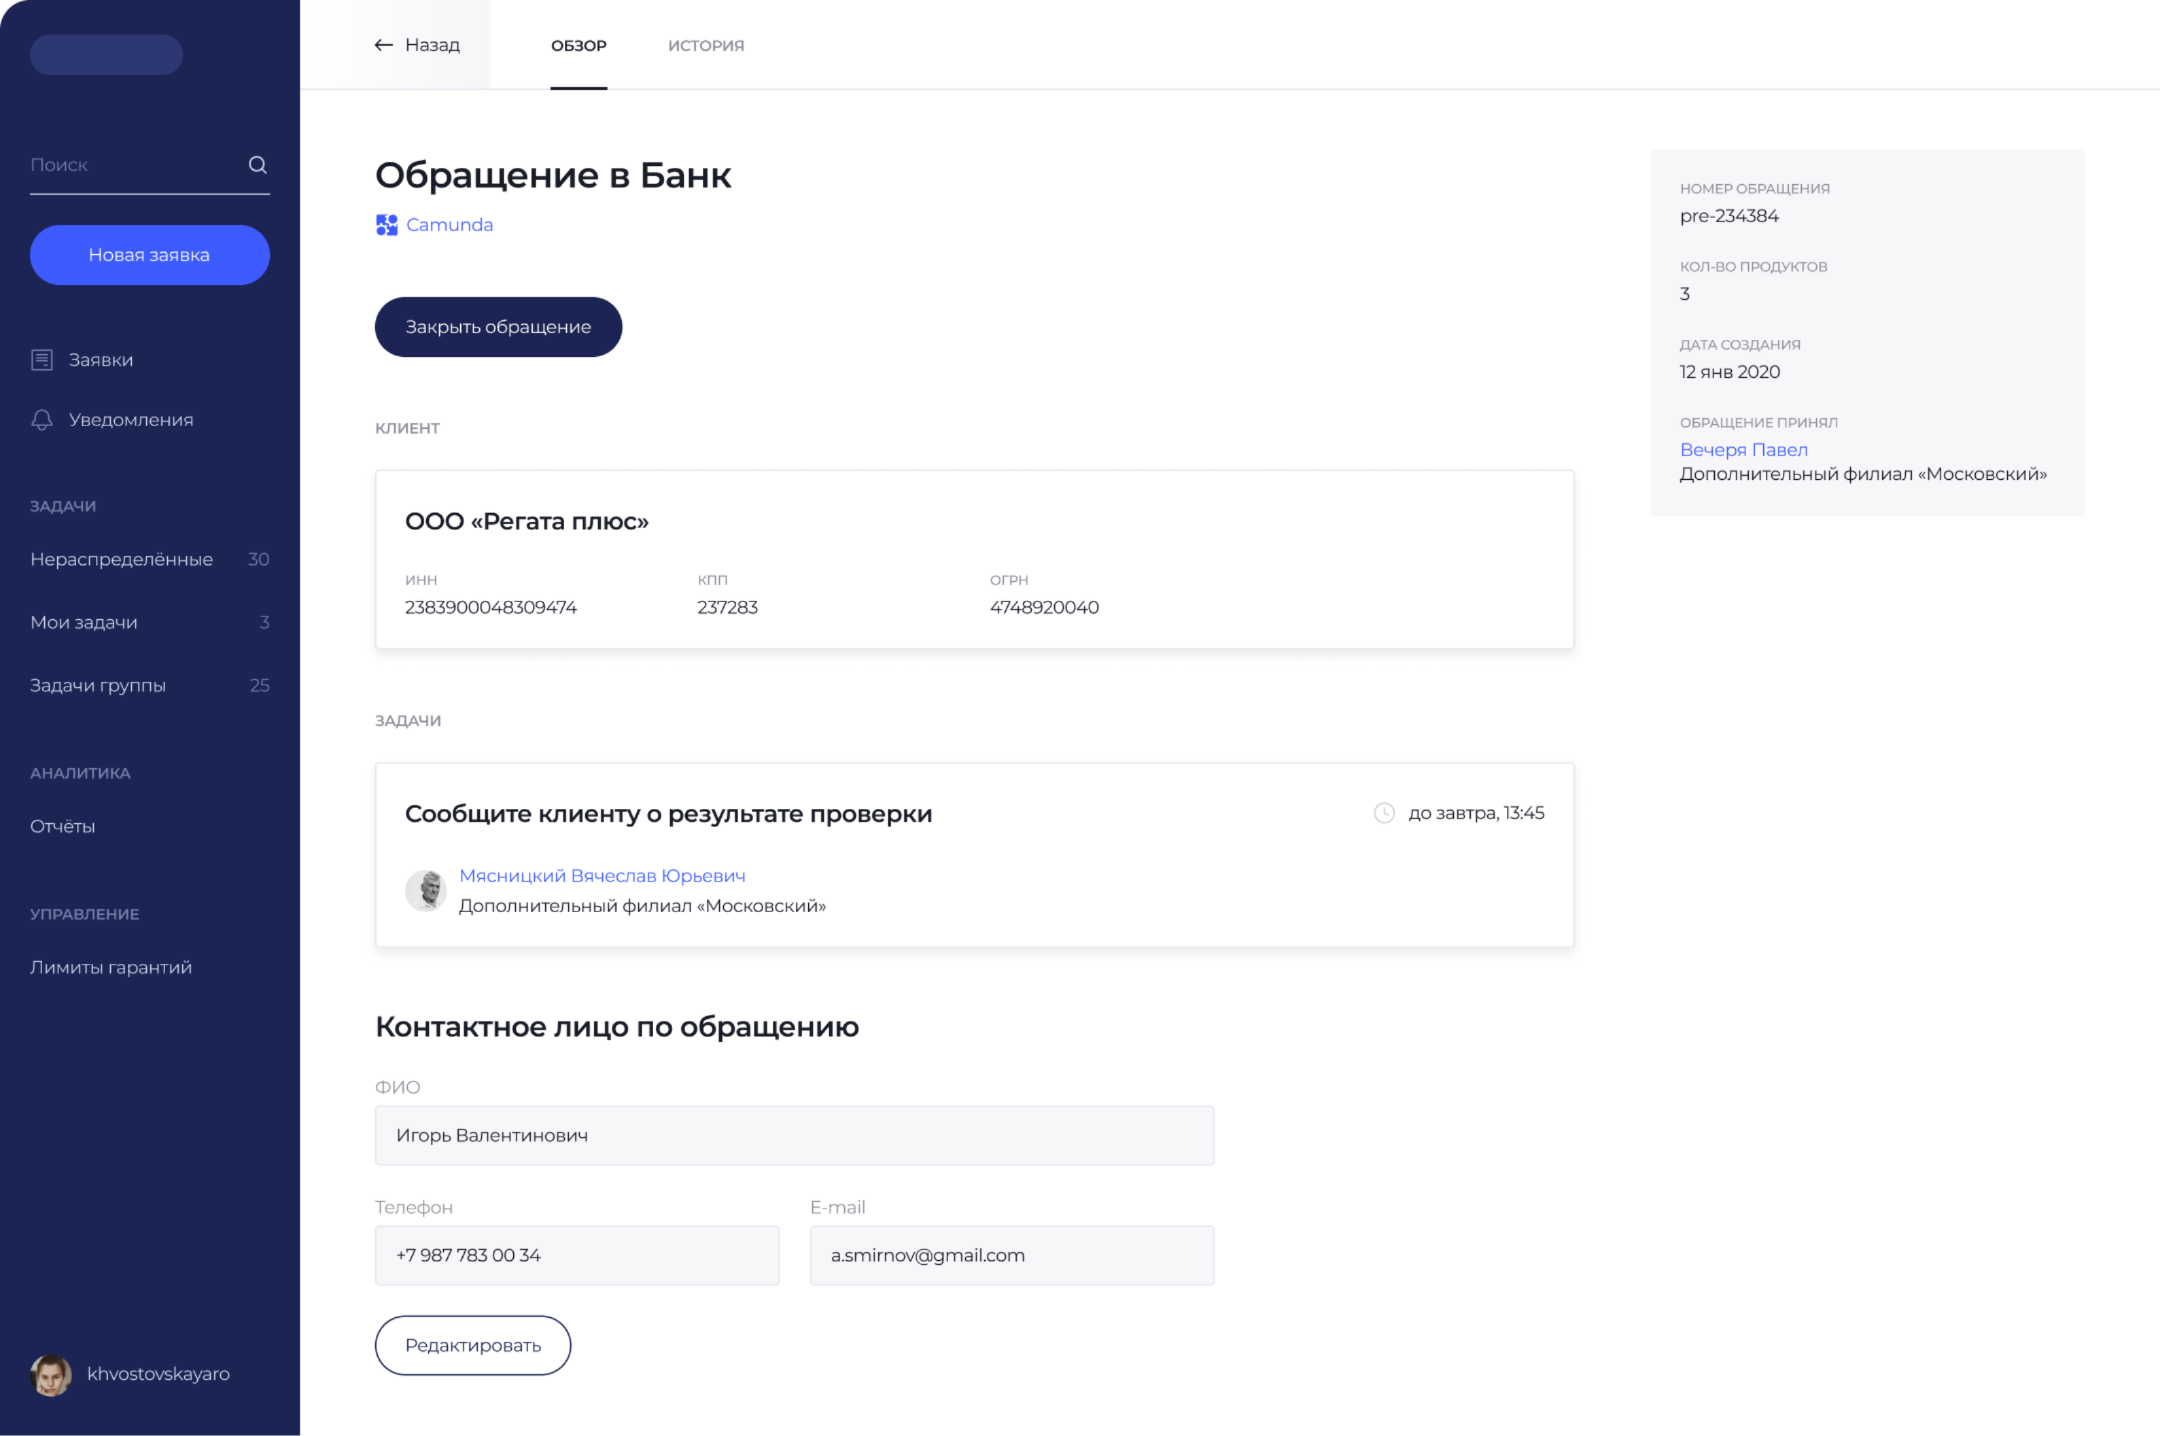Image resolution: width=2160 pixels, height=1436 pixels.
Task: Click the clock icon on the task deadline
Action: [x=1384, y=813]
